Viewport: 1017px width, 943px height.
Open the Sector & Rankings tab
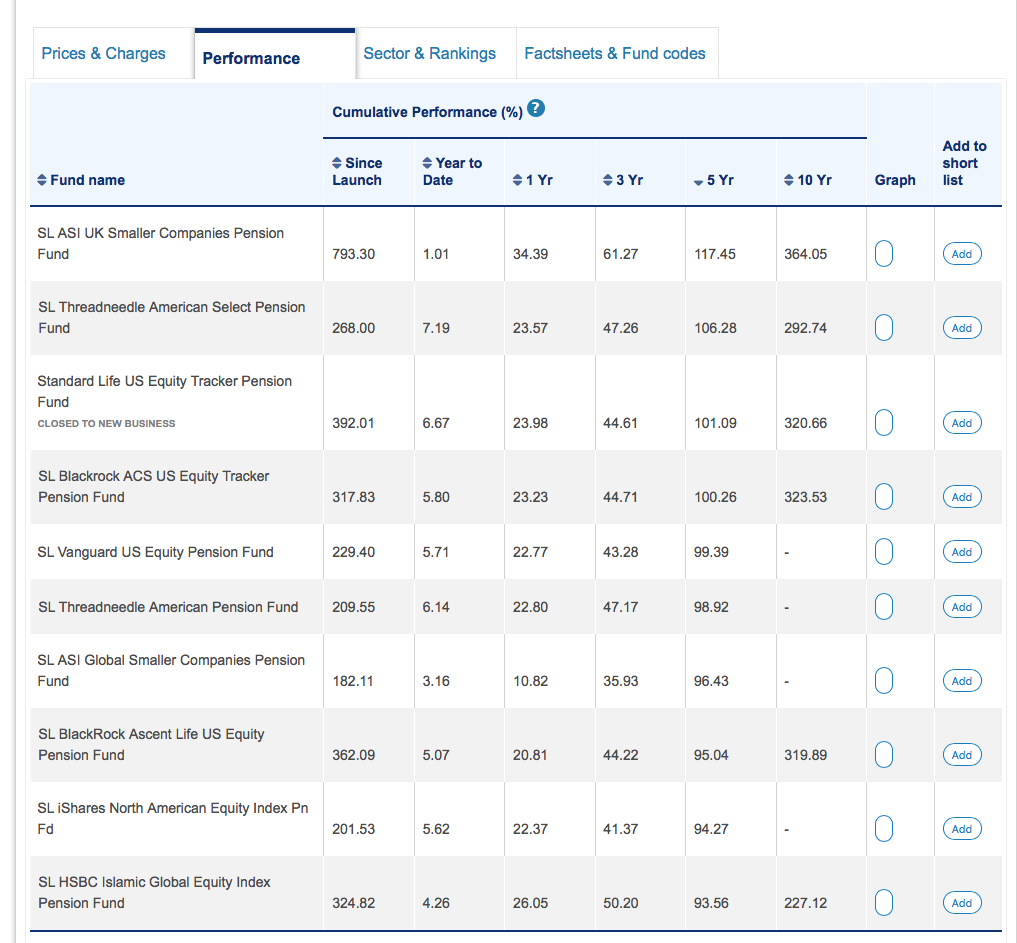429,54
